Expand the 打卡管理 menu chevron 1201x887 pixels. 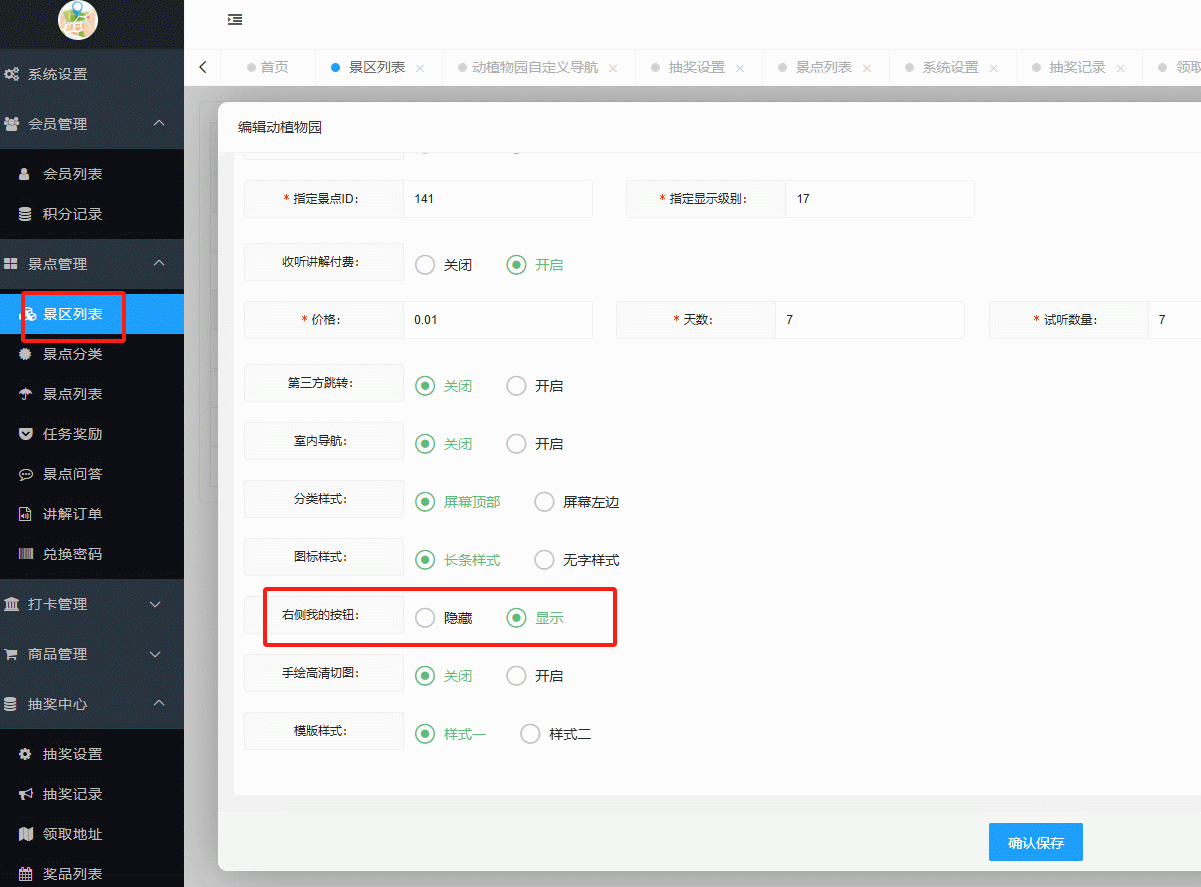(x=155, y=604)
